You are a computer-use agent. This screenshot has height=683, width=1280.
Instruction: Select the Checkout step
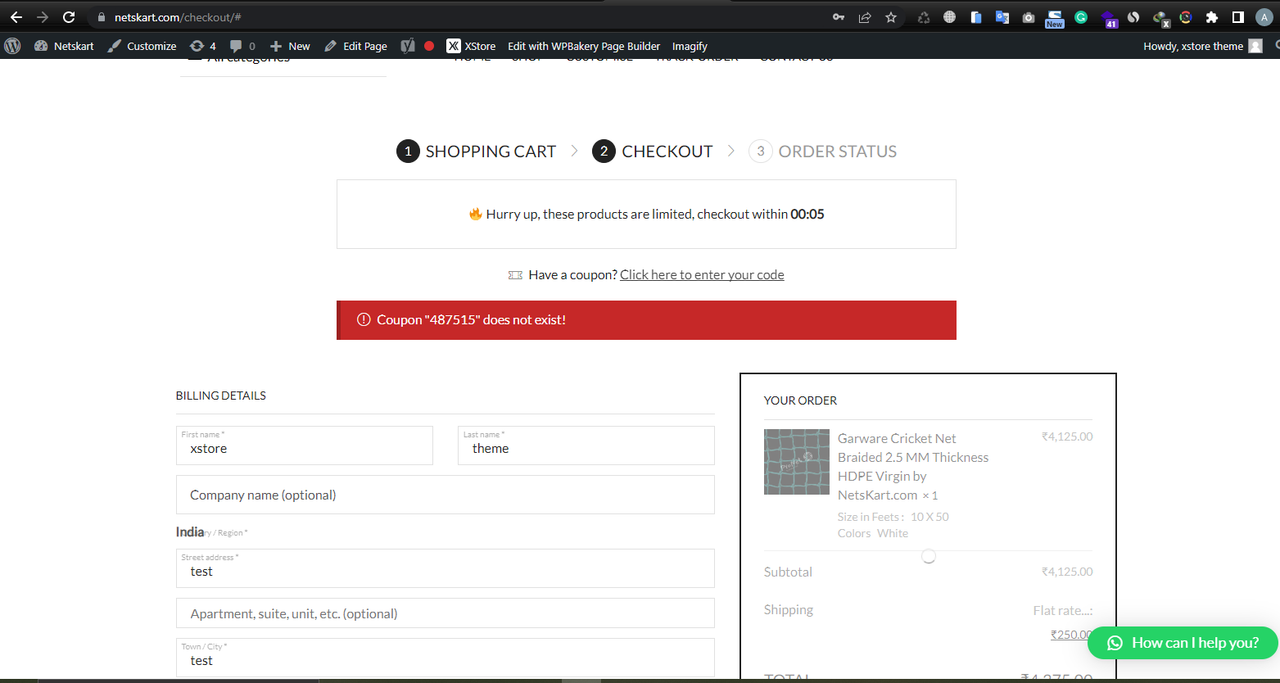[653, 151]
